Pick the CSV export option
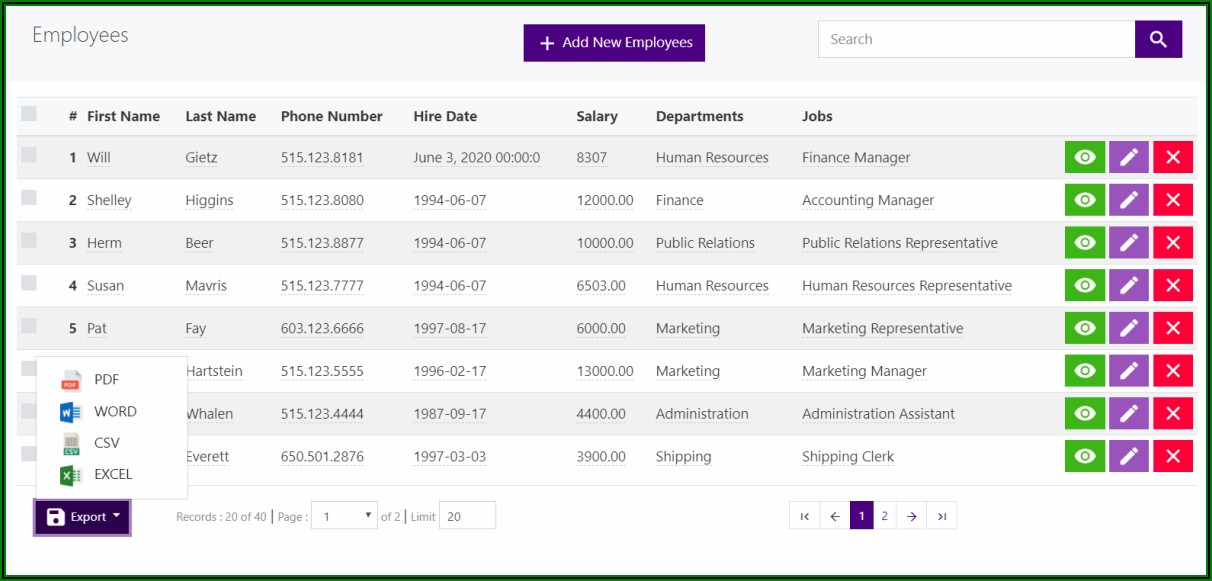The image size is (1212, 581). pyautogui.click(x=105, y=443)
